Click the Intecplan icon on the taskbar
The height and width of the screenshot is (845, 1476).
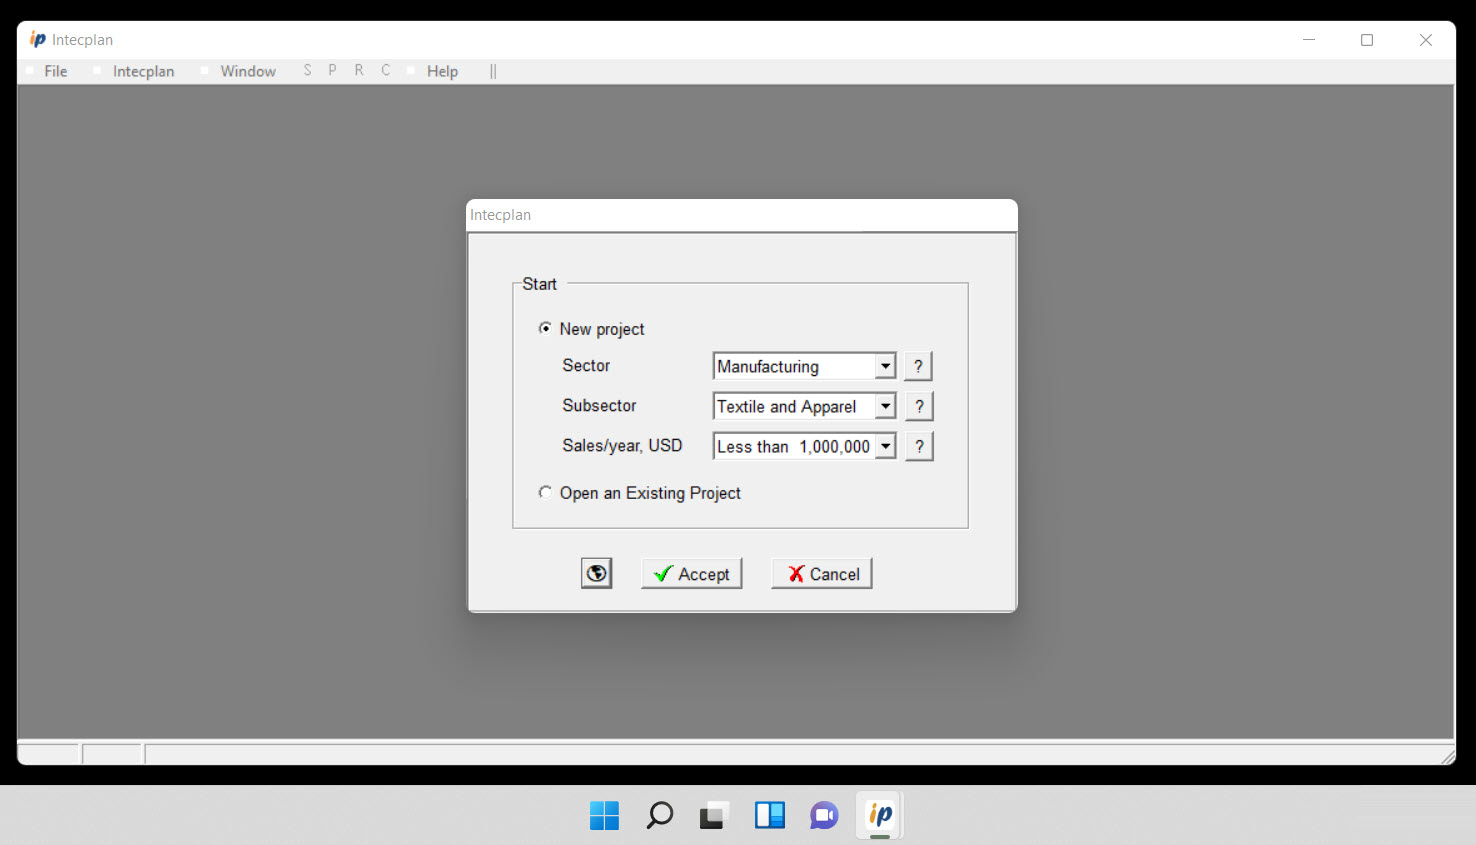(x=878, y=815)
